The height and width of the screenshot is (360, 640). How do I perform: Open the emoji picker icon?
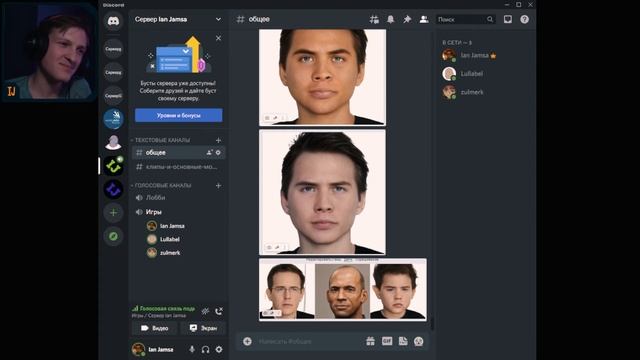(418, 341)
